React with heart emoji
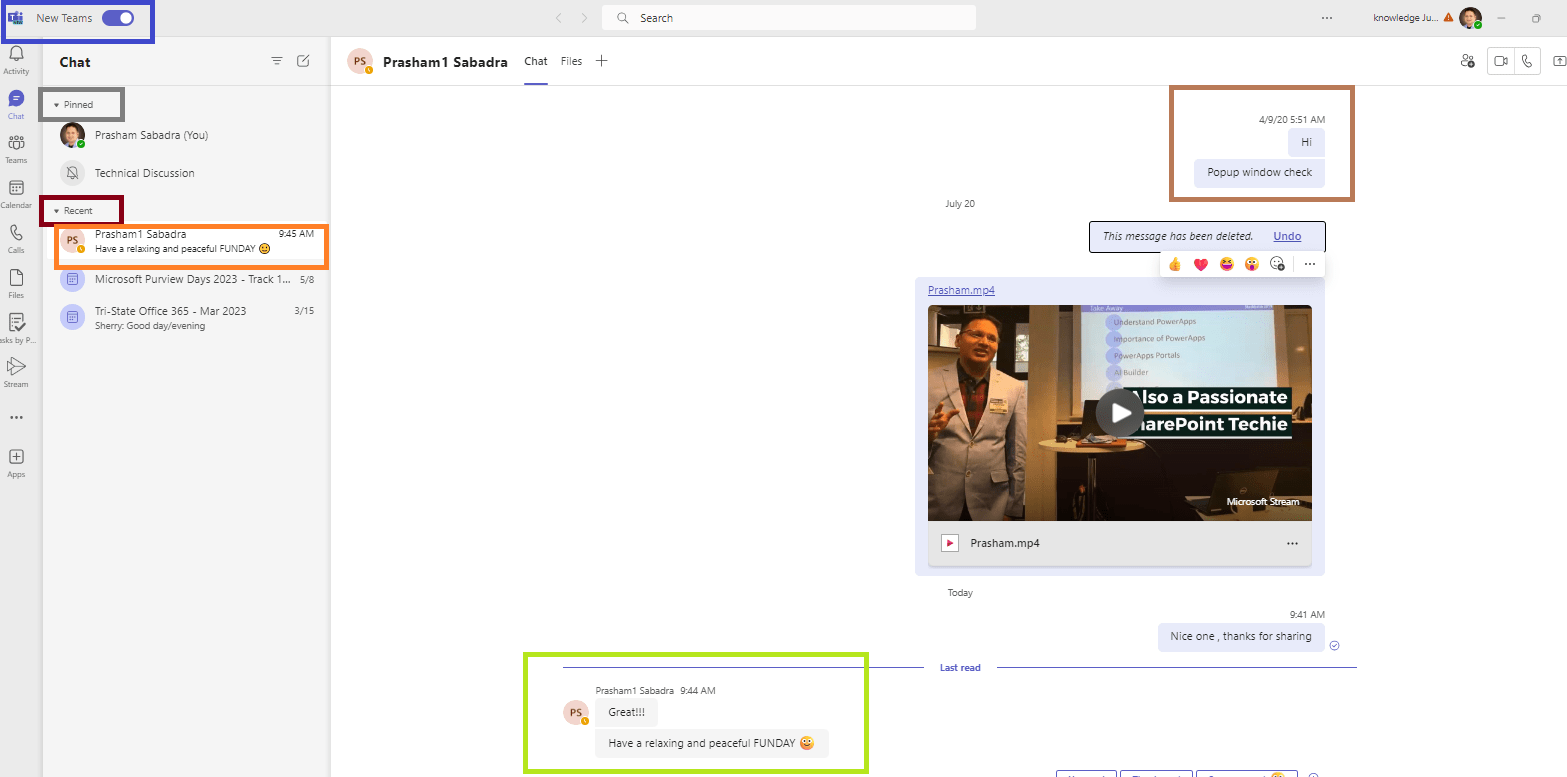 pos(1200,264)
